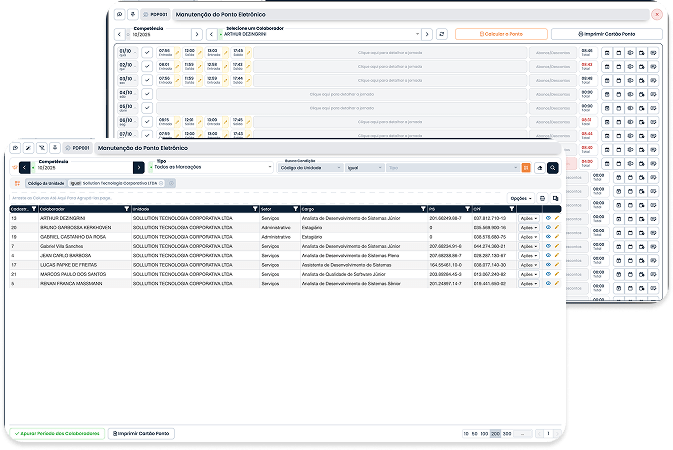Select the PDP001 tab in front window
Viewport: 673px width, 450px height.
(x=76, y=147)
